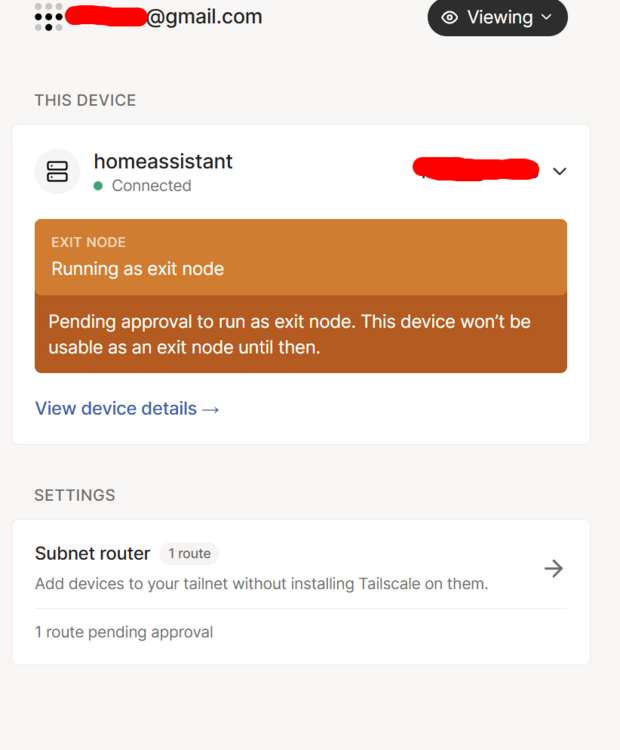Click the homeassistant device name
The width and height of the screenshot is (620, 750).
(x=163, y=161)
